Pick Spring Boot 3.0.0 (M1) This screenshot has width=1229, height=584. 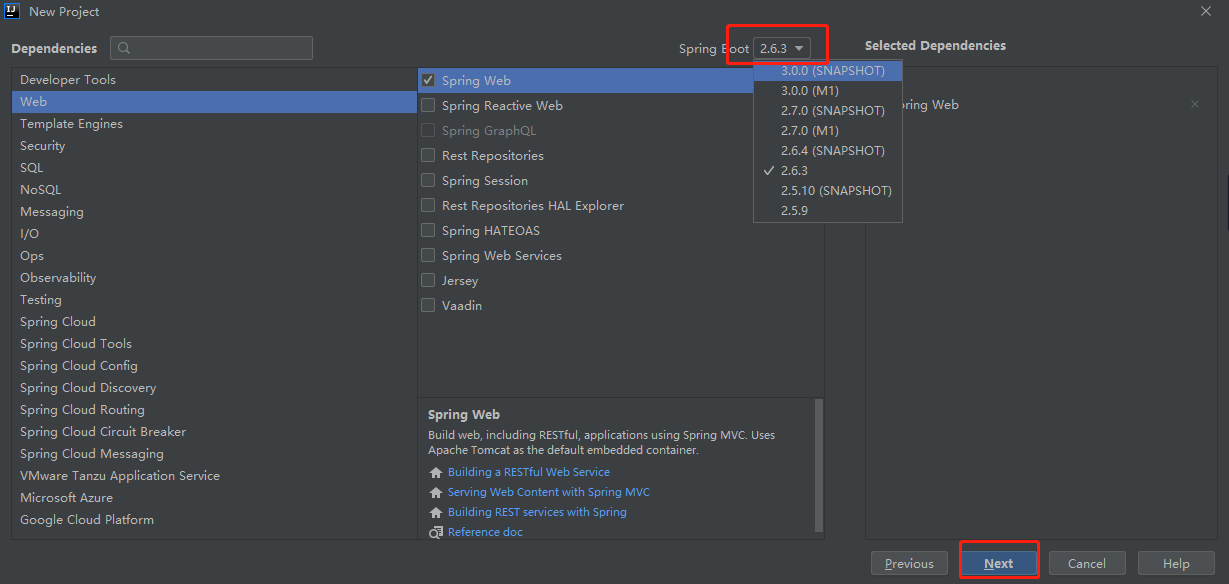(x=828, y=90)
